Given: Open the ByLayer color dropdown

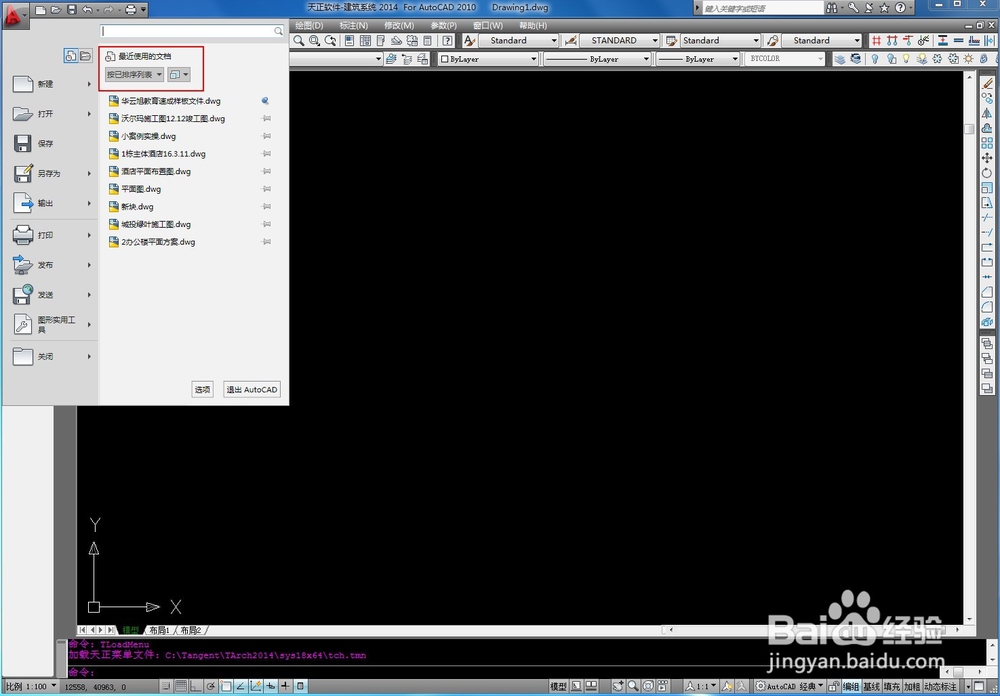Looking at the screenshot, I should (489, 59).
